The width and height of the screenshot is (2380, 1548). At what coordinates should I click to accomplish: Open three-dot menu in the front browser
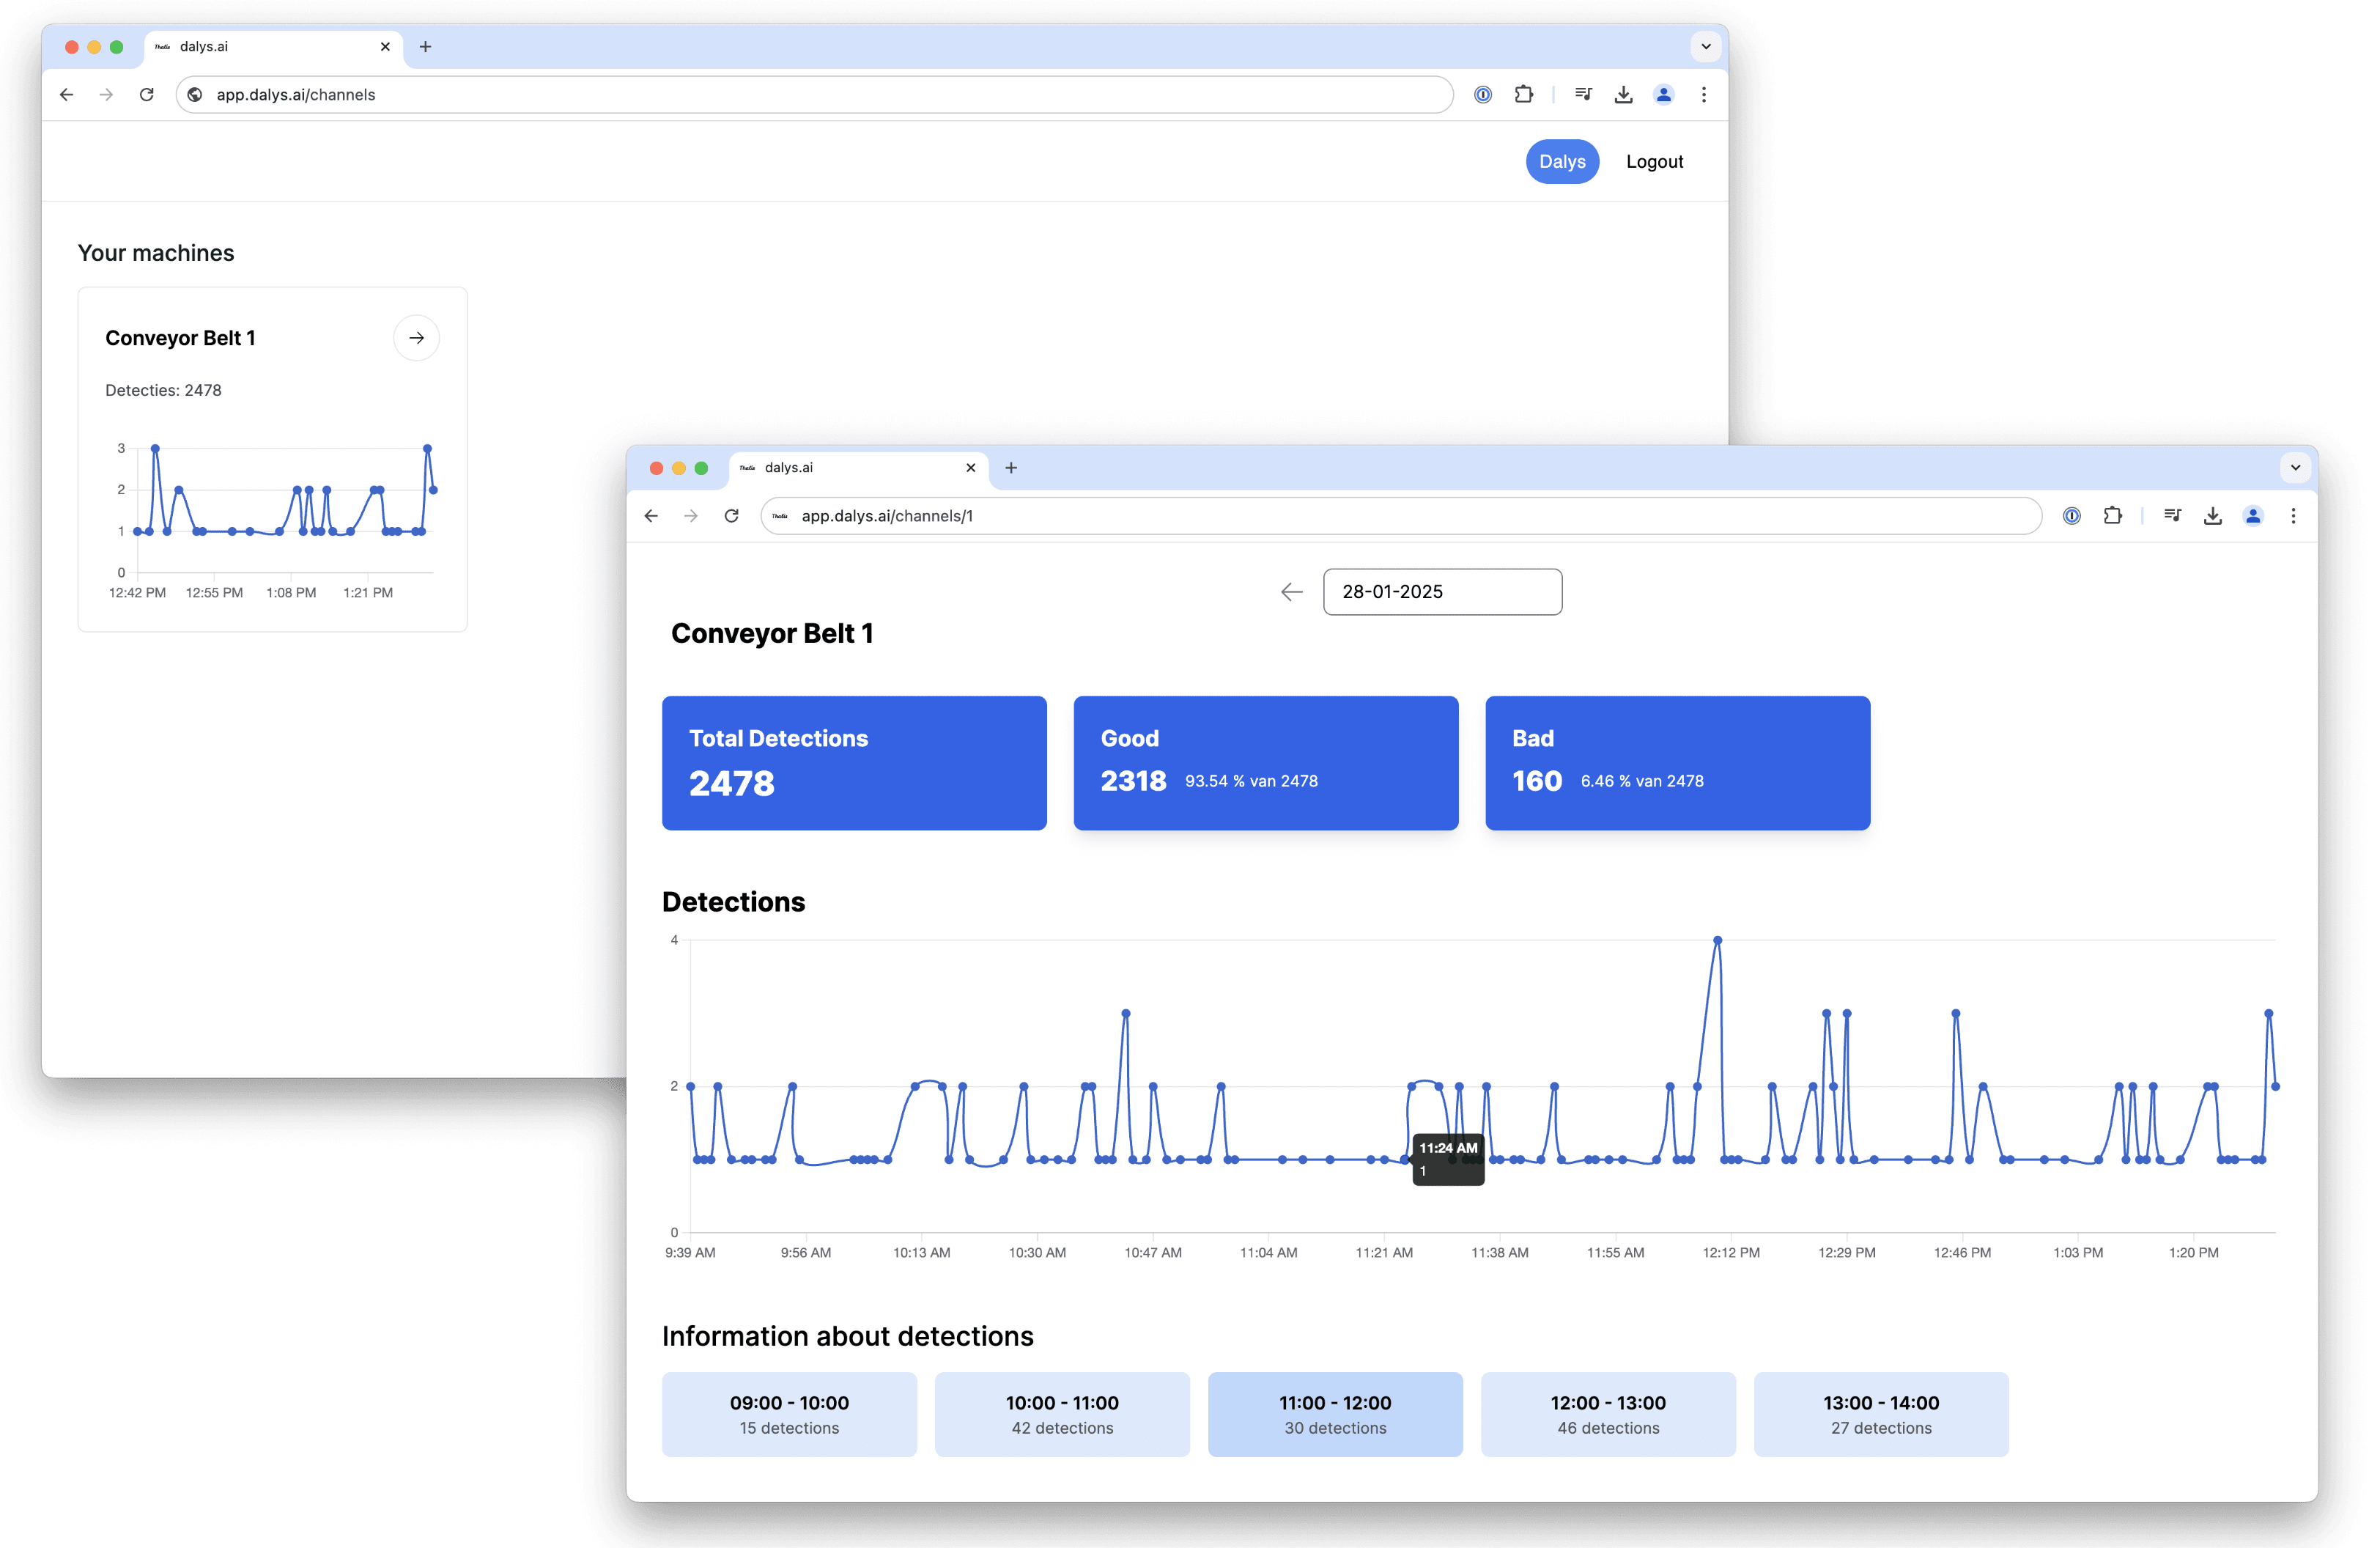point(2293,516)
